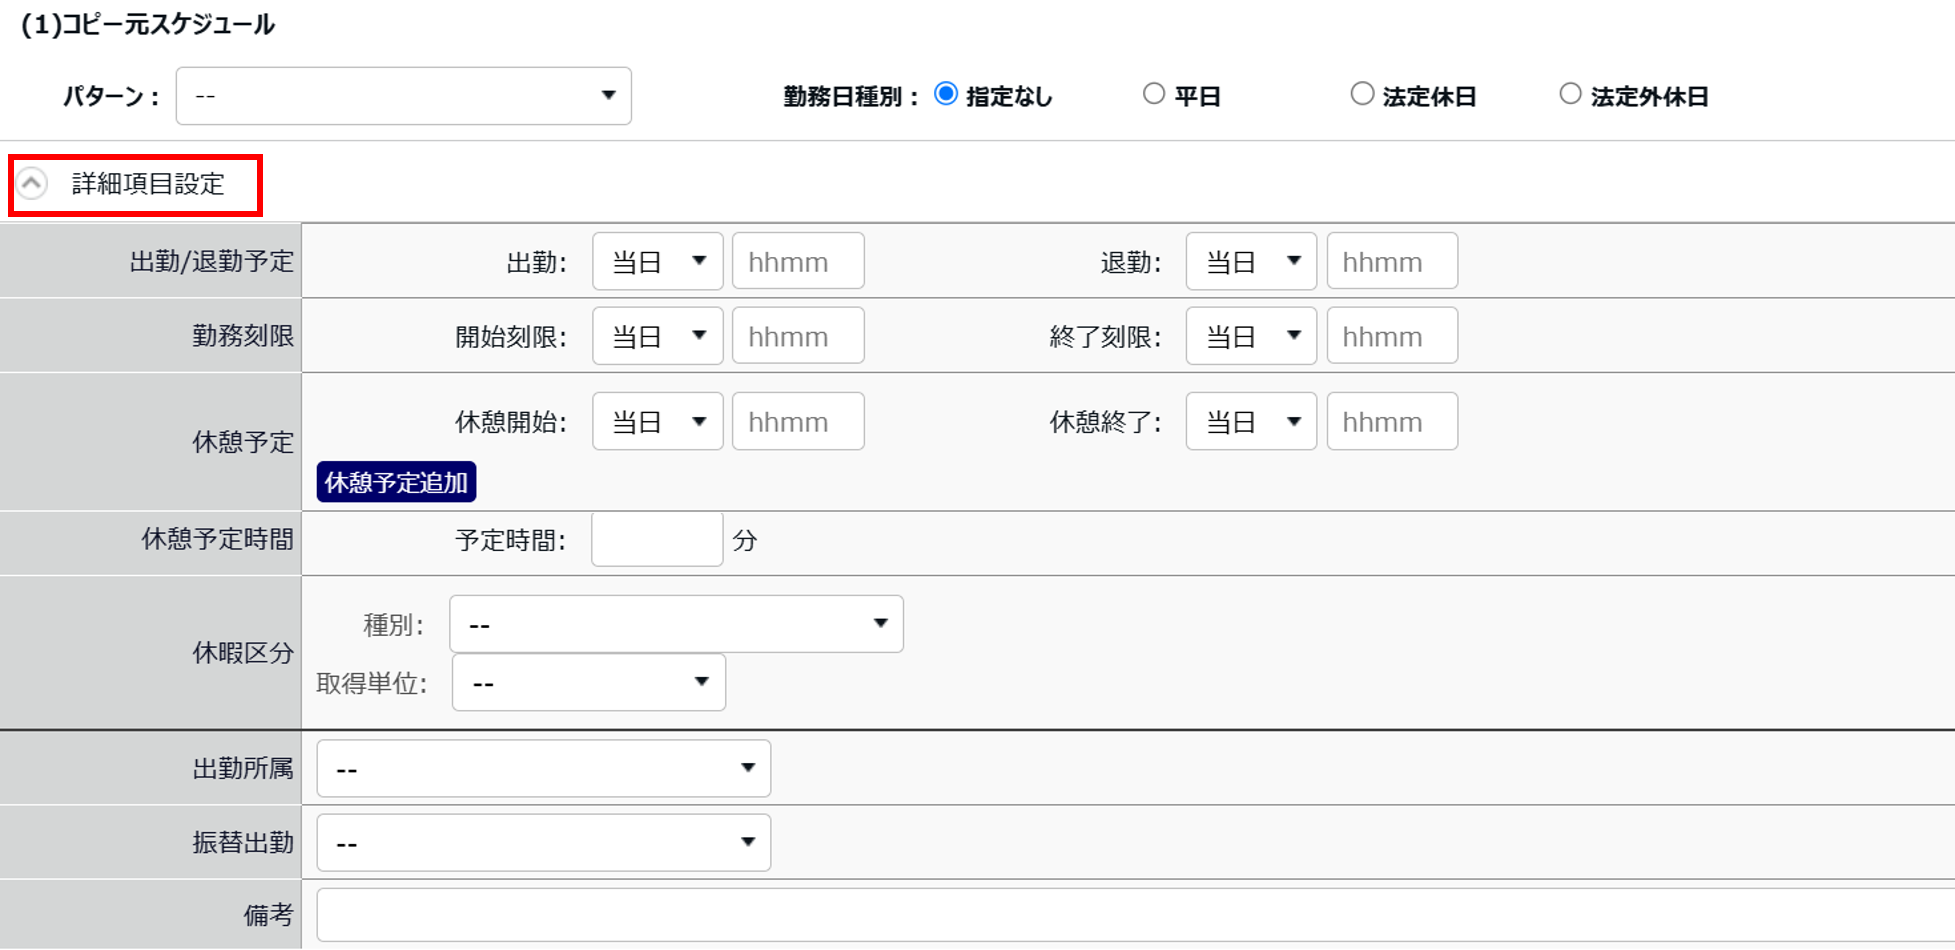Select the 法定外休日 radio option
This screenshot has height=950, width=1955.
coord(1570,95)
